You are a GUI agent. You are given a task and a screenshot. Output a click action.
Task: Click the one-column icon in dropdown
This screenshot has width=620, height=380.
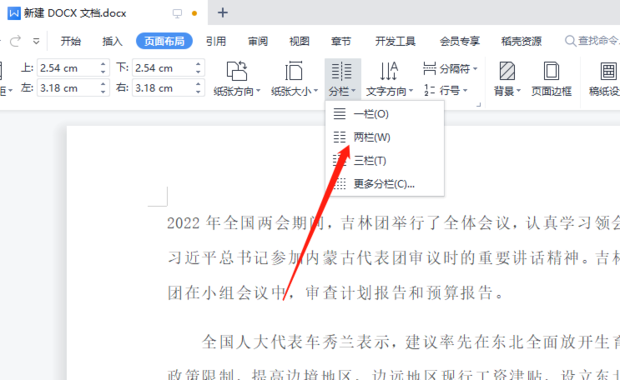339,114
